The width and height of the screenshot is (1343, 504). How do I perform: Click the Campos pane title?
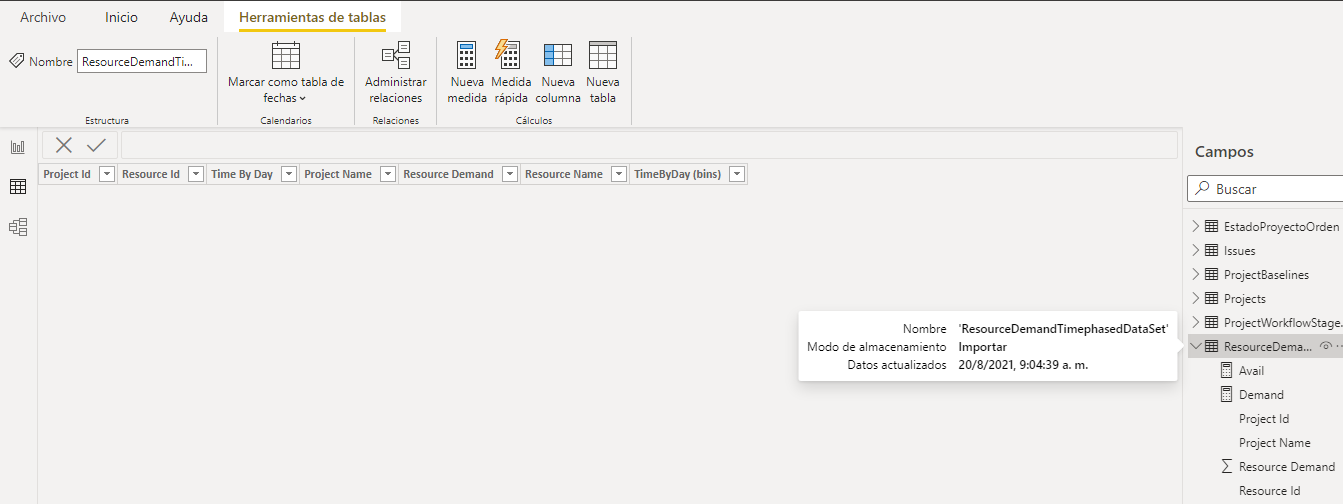(x=1225, y=152)
